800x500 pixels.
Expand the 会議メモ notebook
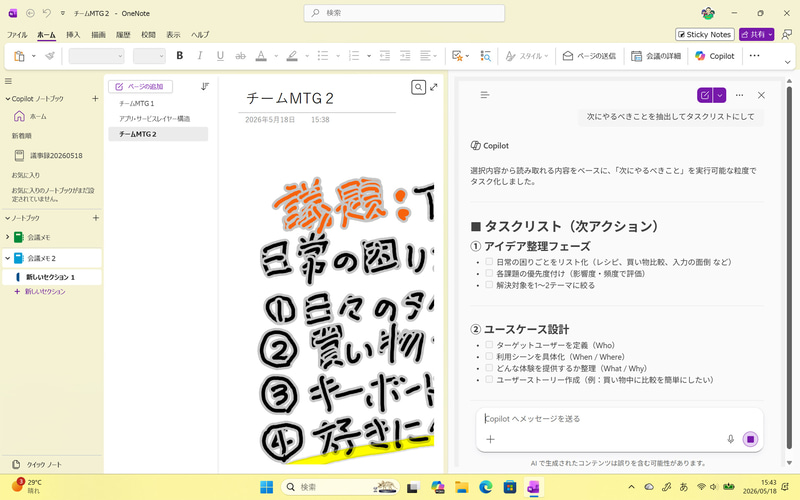coord(7,237)
